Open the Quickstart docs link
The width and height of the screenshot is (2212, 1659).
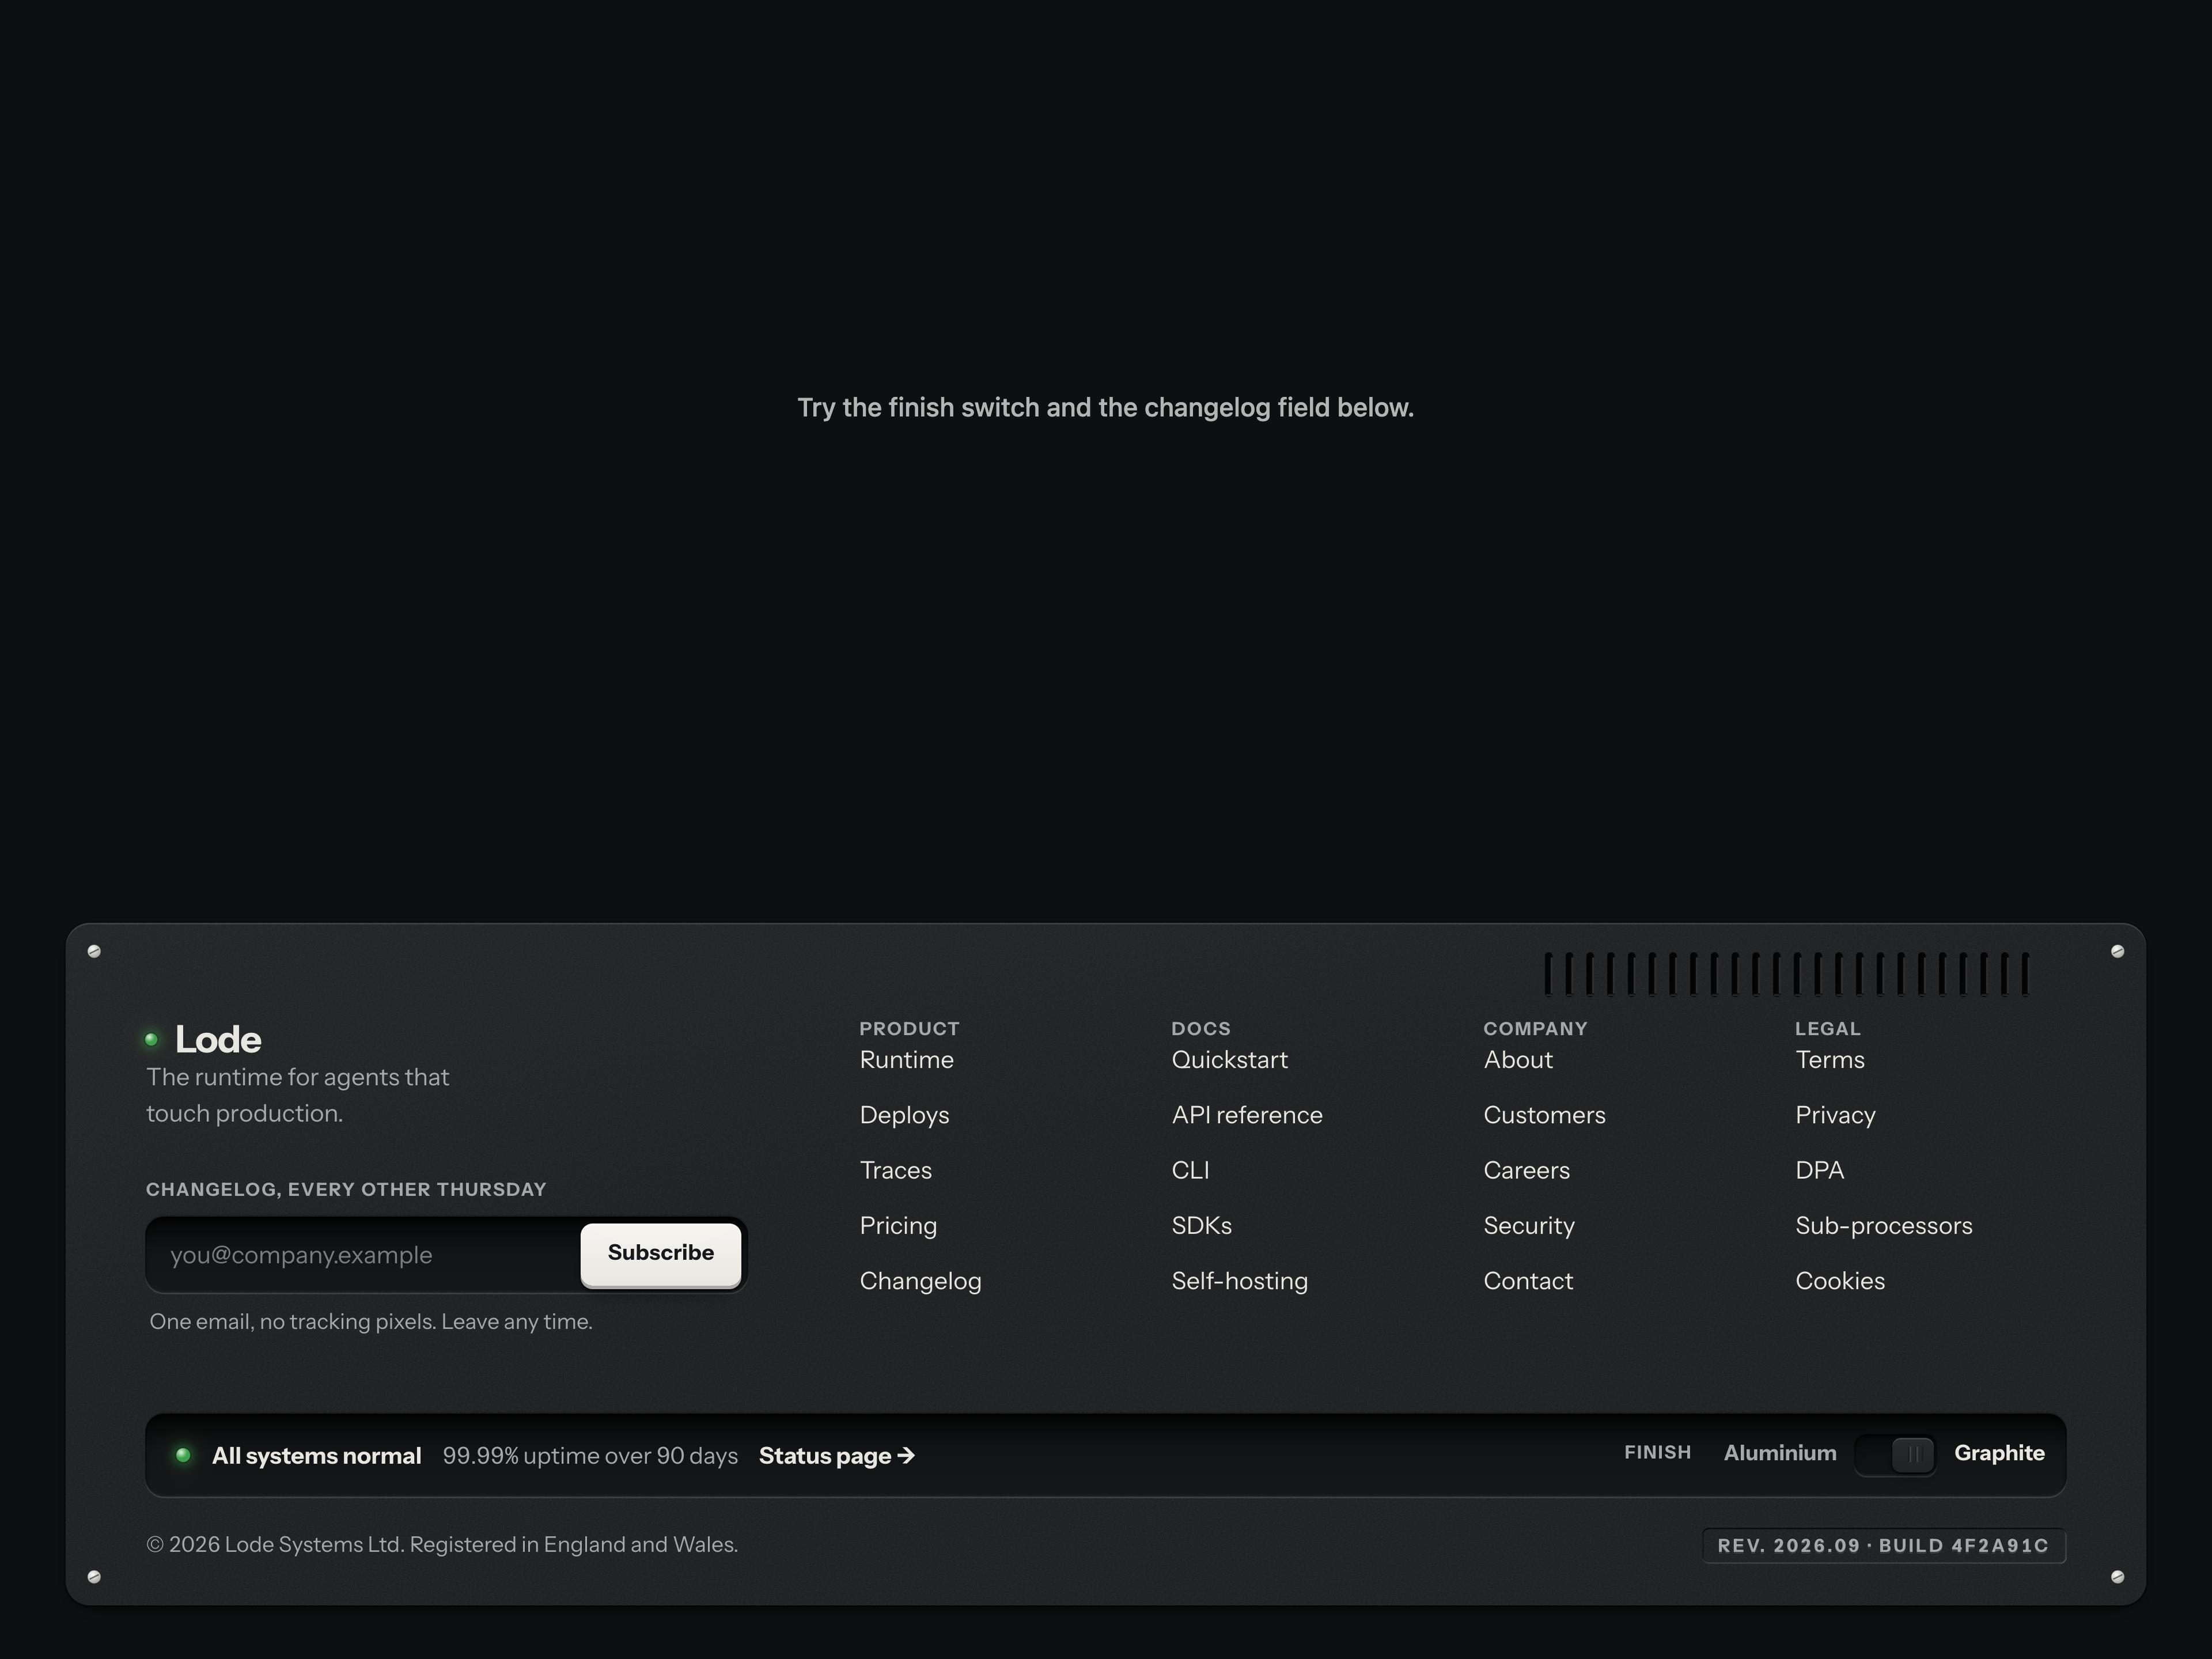(x=1230, y=1060)
